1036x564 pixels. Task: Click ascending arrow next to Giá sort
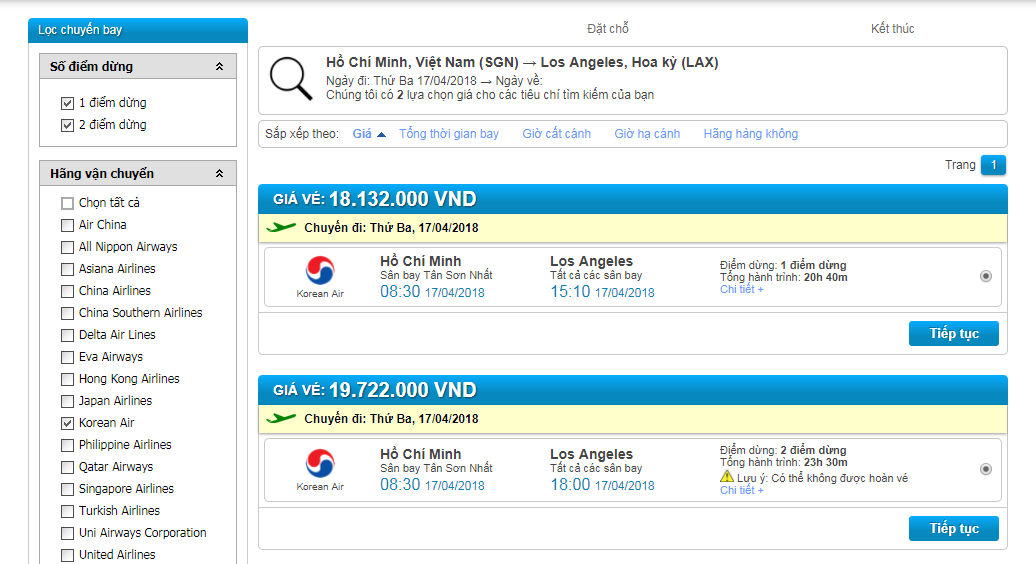pyautogui.click(x=381, y=134)
